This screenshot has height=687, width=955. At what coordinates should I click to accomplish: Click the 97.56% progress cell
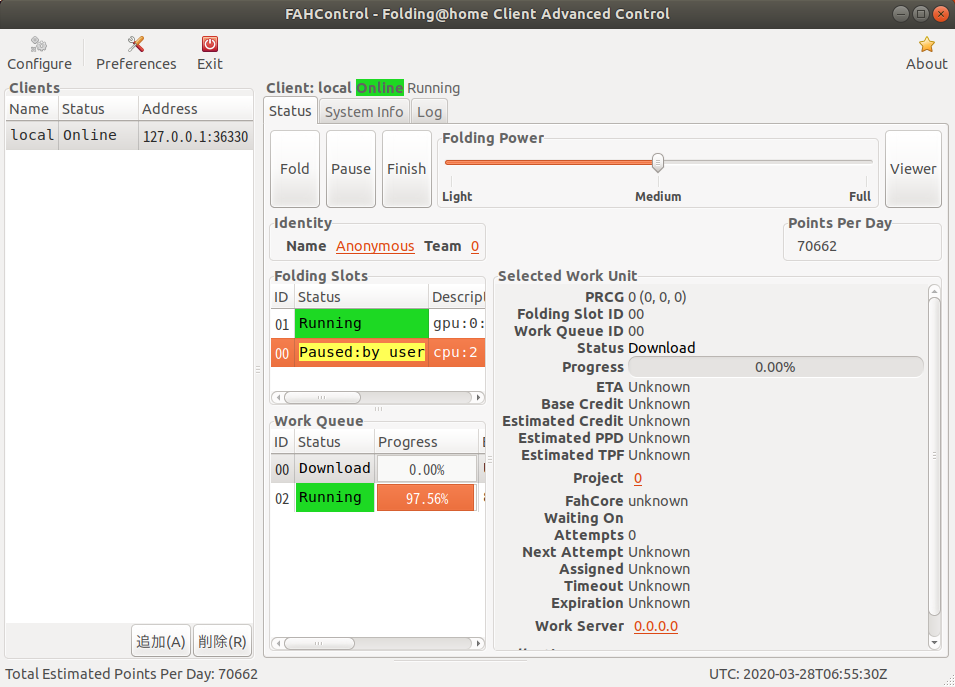(426, 498)
